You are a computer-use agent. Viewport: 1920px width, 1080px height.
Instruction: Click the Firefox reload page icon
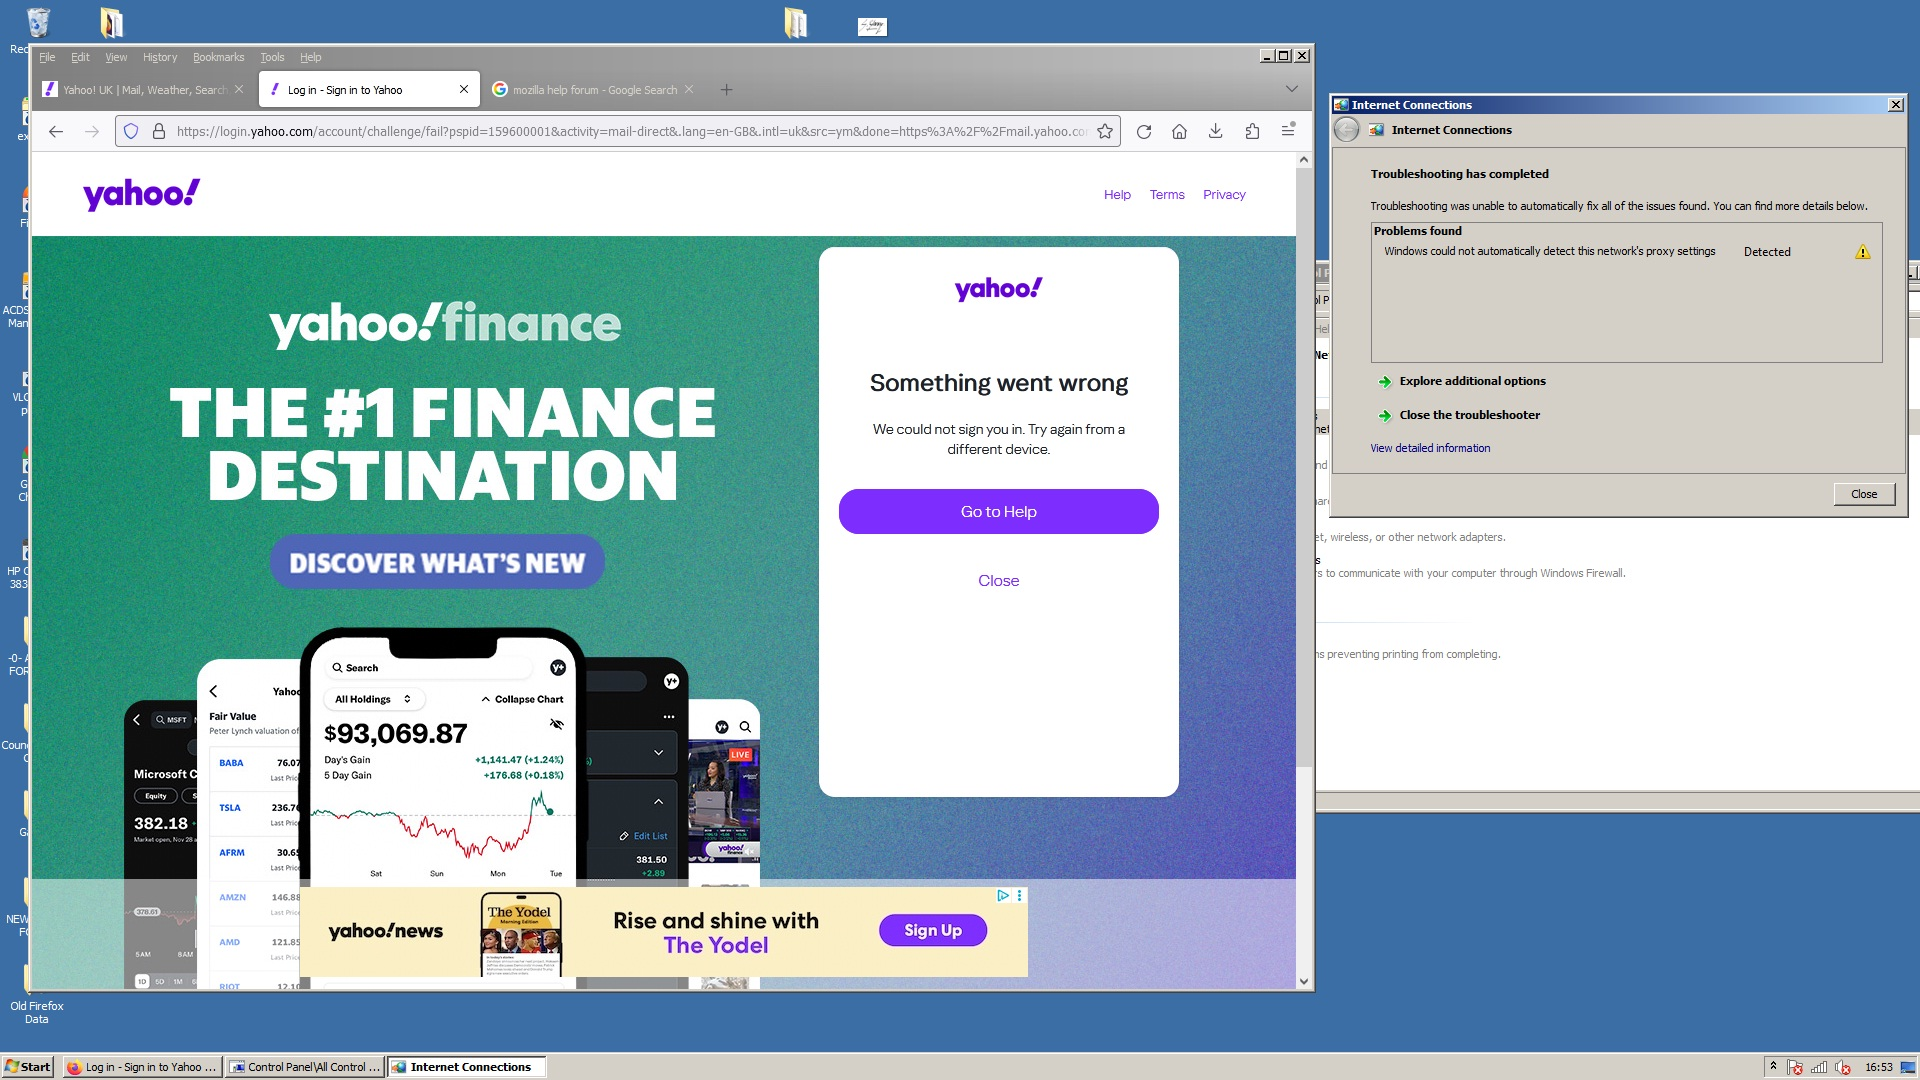[x=1144, y=132]
